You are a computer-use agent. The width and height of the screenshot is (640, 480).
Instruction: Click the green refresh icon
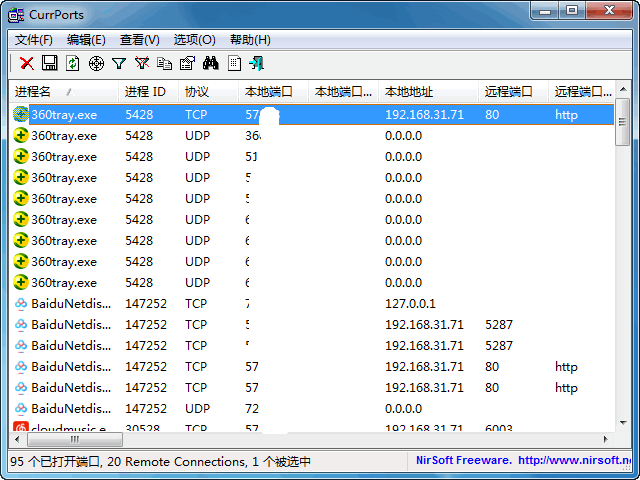(x=72, y=64)
